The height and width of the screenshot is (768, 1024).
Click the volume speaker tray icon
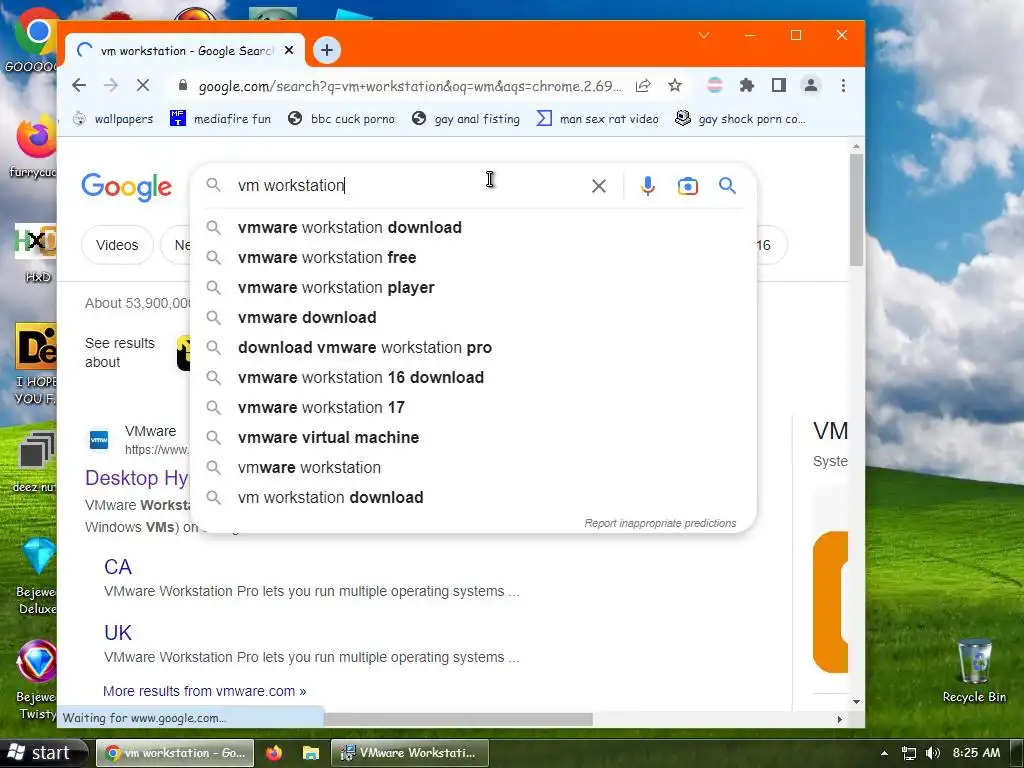(933, 753)
